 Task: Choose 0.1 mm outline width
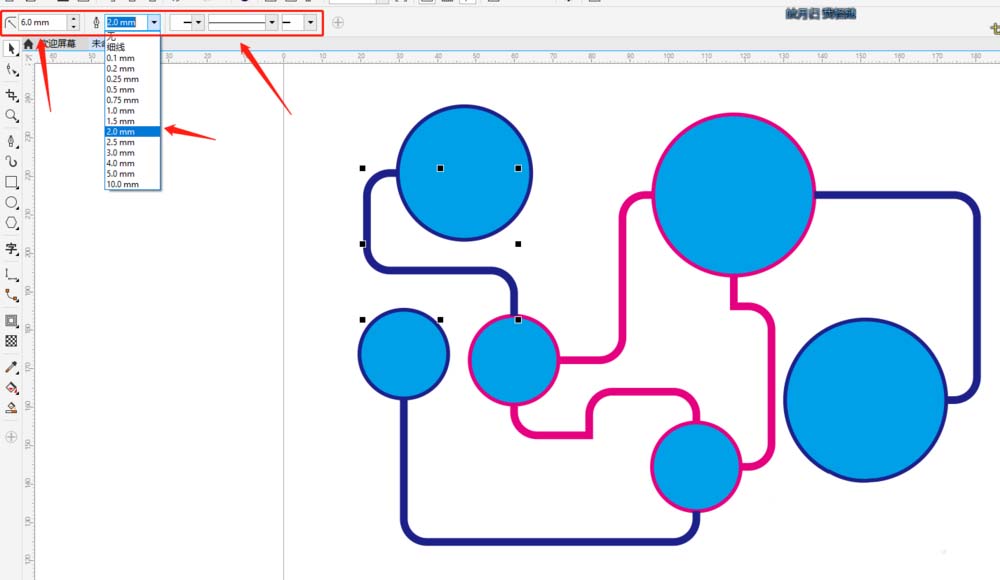coord(133,58)
